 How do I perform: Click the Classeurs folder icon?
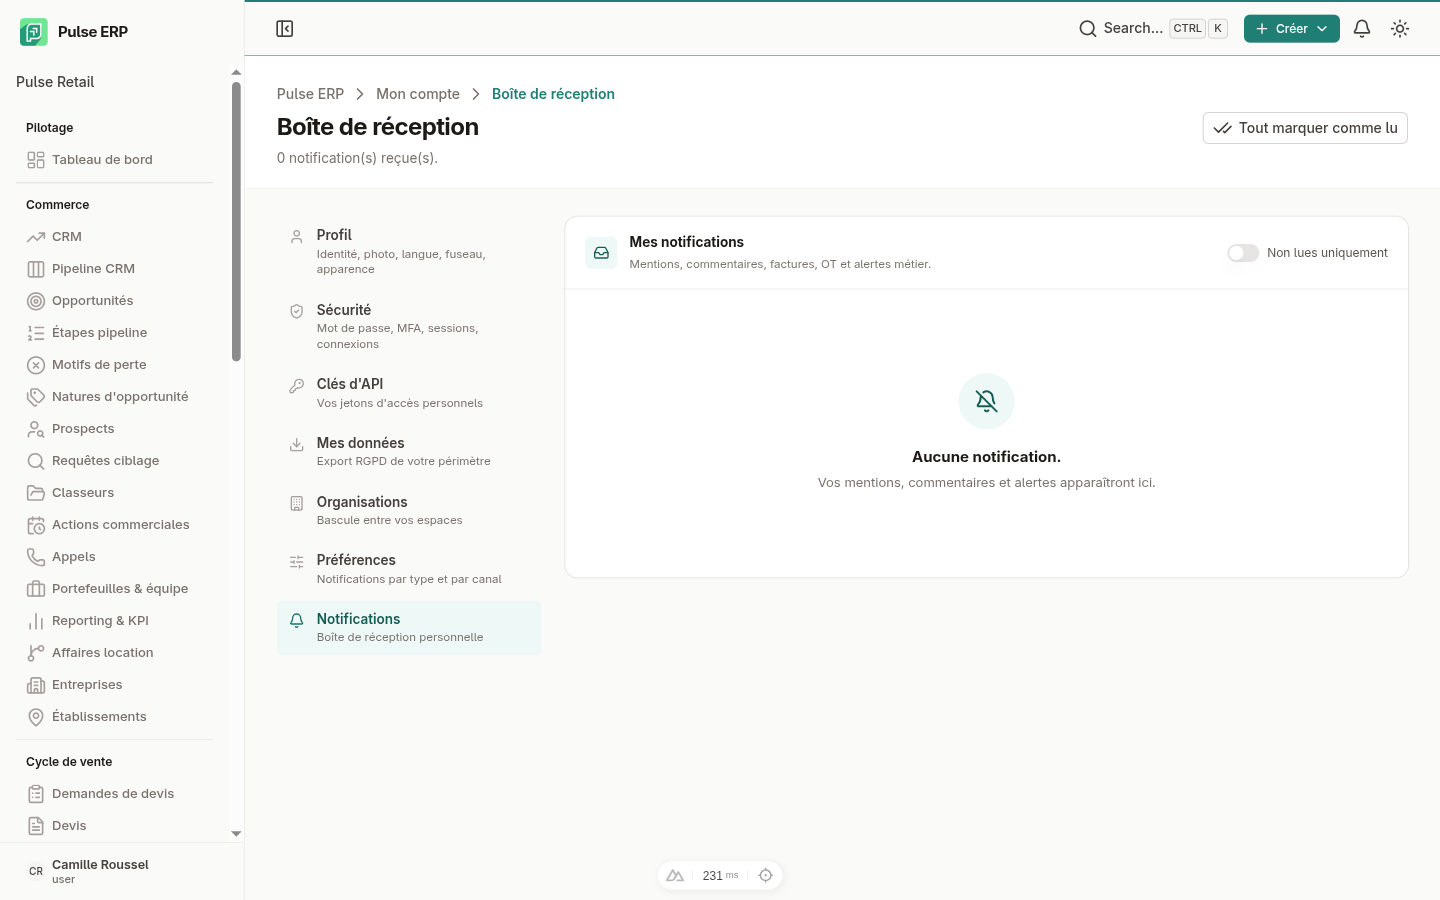pyautogui.click(x=36, y=493)
